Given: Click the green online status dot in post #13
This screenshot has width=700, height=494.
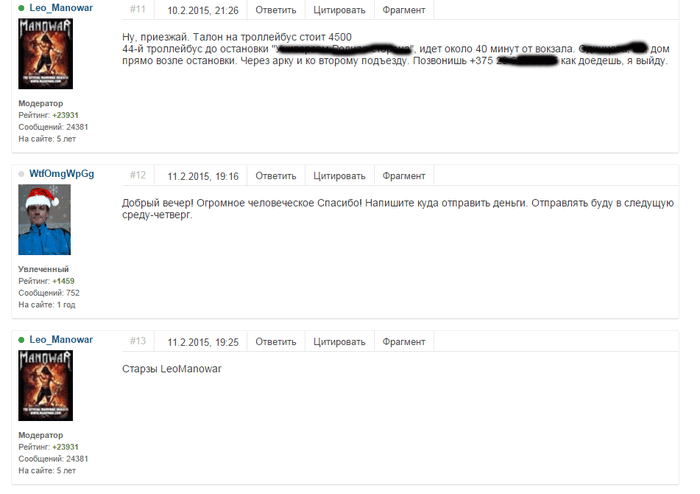Looking at the screenshot, I should 21,340.
